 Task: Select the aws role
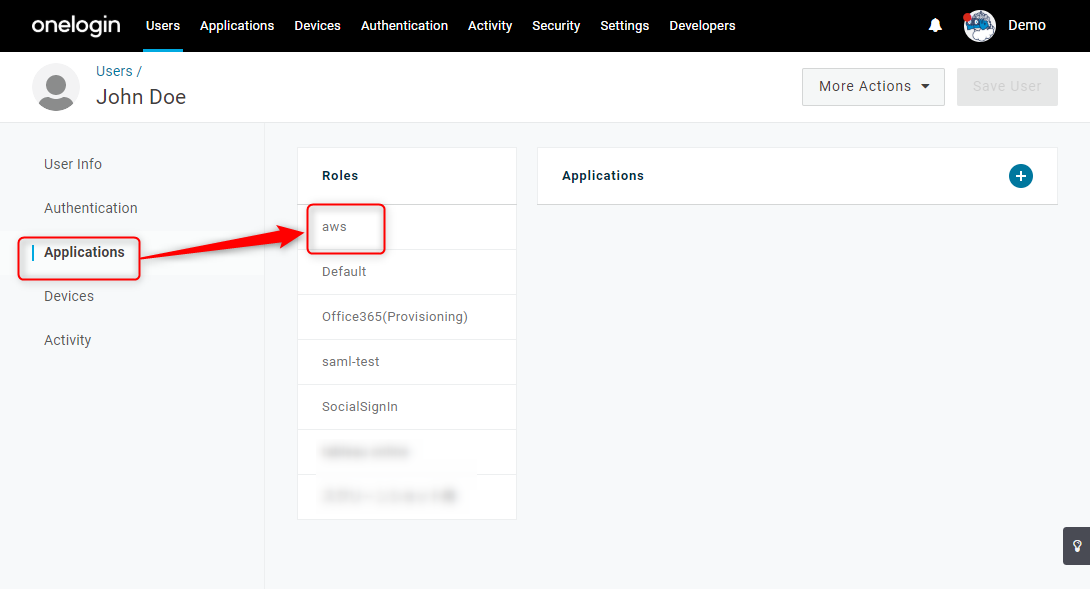point(407,227)
